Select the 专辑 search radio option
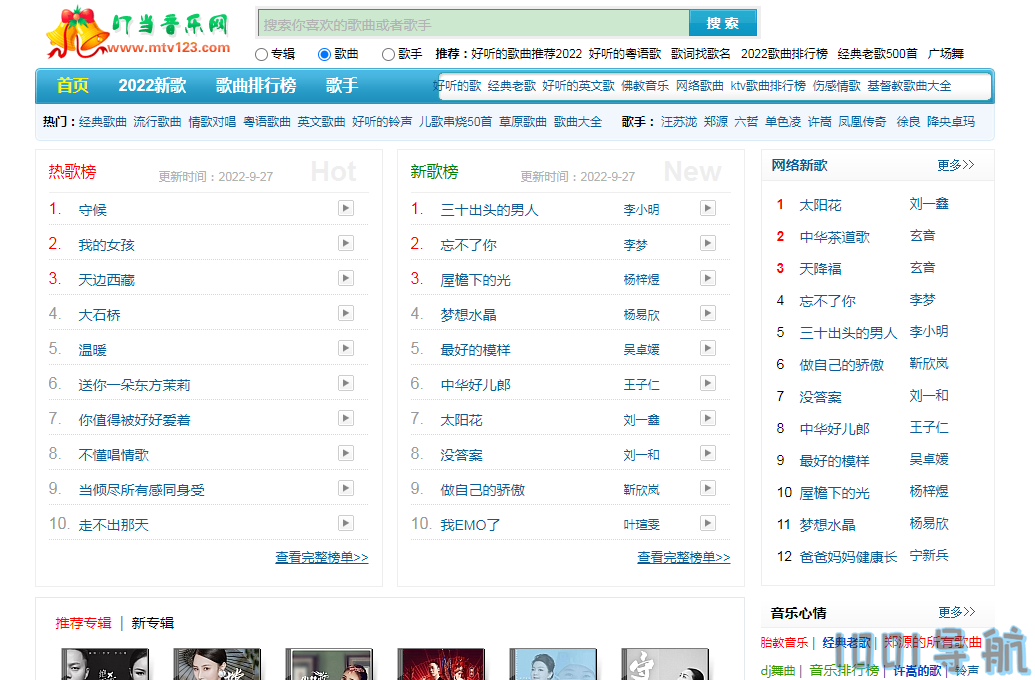 point(262,54)
